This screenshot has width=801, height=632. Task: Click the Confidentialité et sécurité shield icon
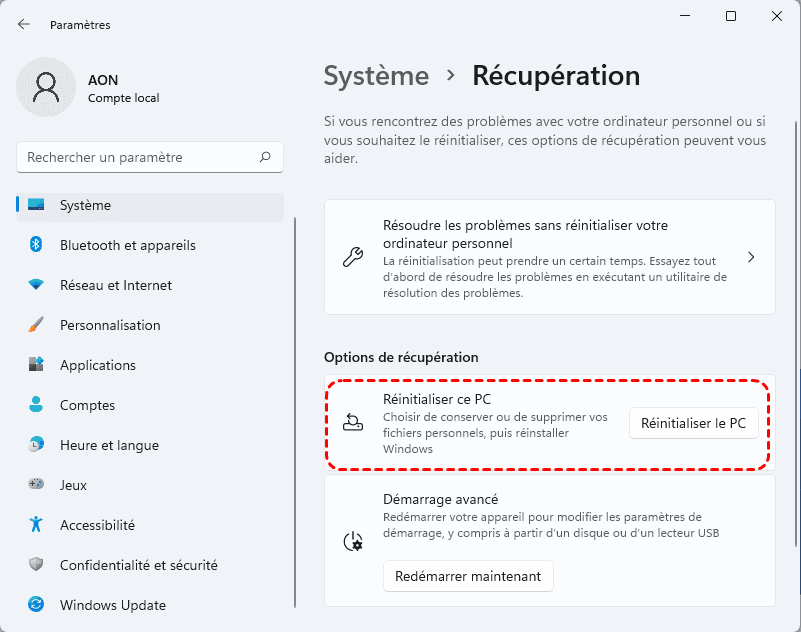[x=36, y=565]
